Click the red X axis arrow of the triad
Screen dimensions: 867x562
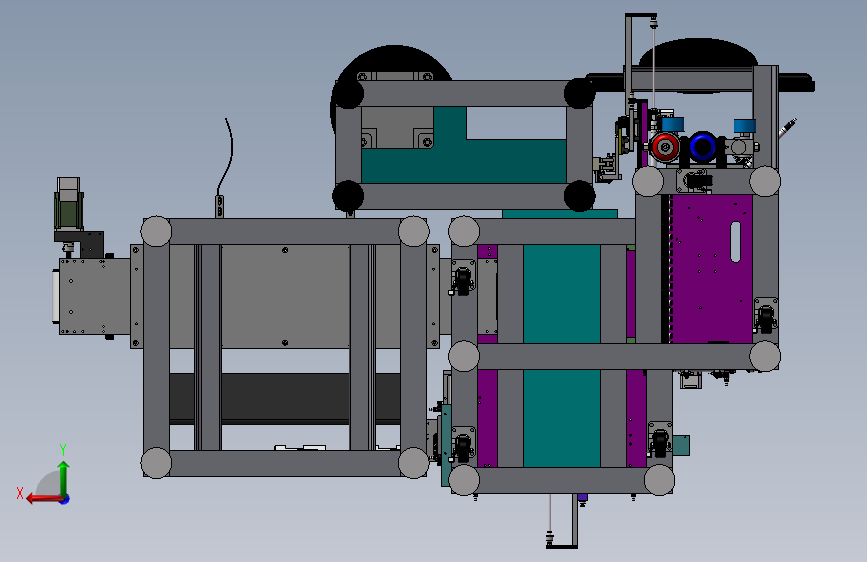point(44,499)
